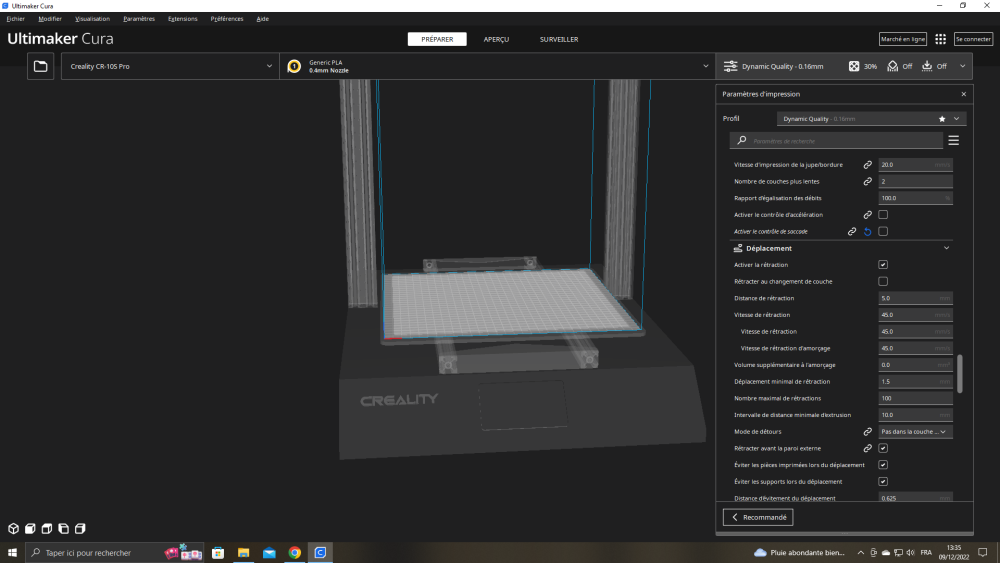Open the Paramètres menu
The width and height of the screenshot is (1000, 563).
tap(139, 19)
